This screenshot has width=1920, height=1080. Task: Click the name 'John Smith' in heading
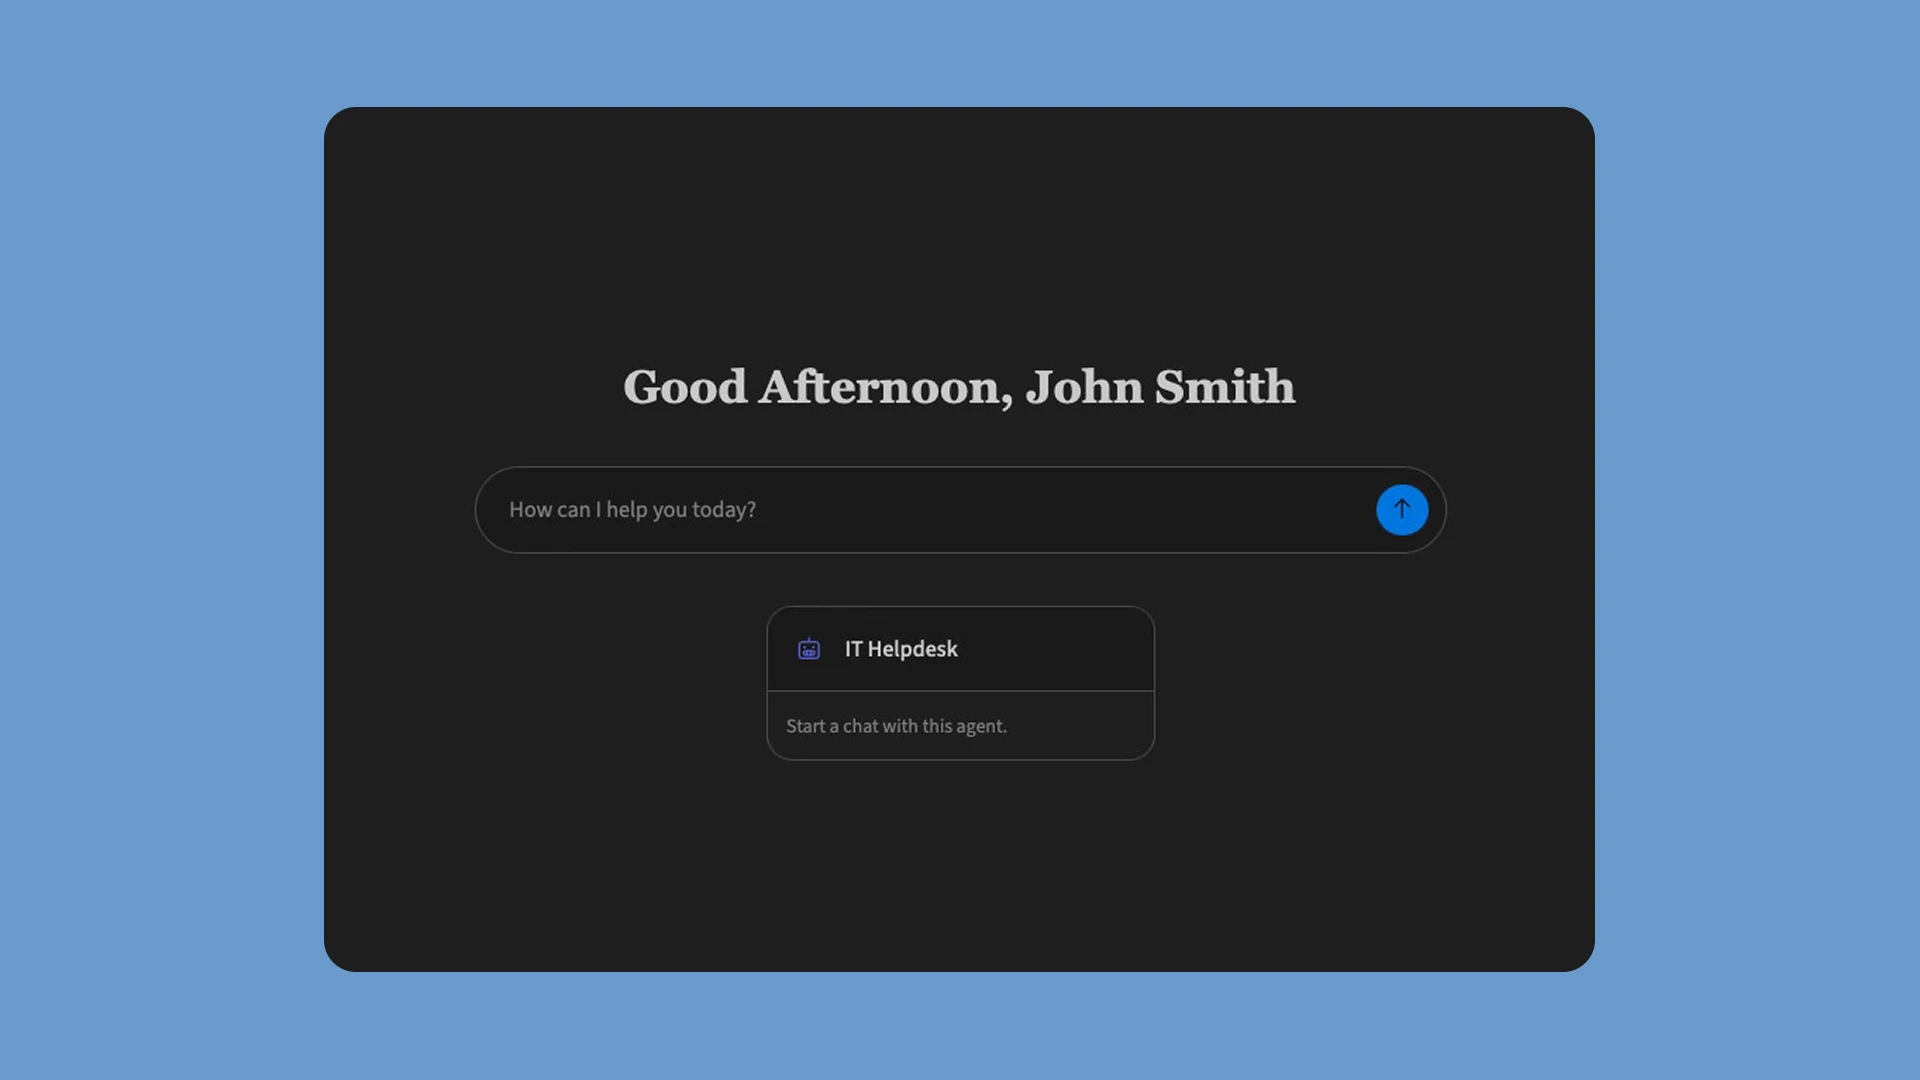[x=1160, y=387]
